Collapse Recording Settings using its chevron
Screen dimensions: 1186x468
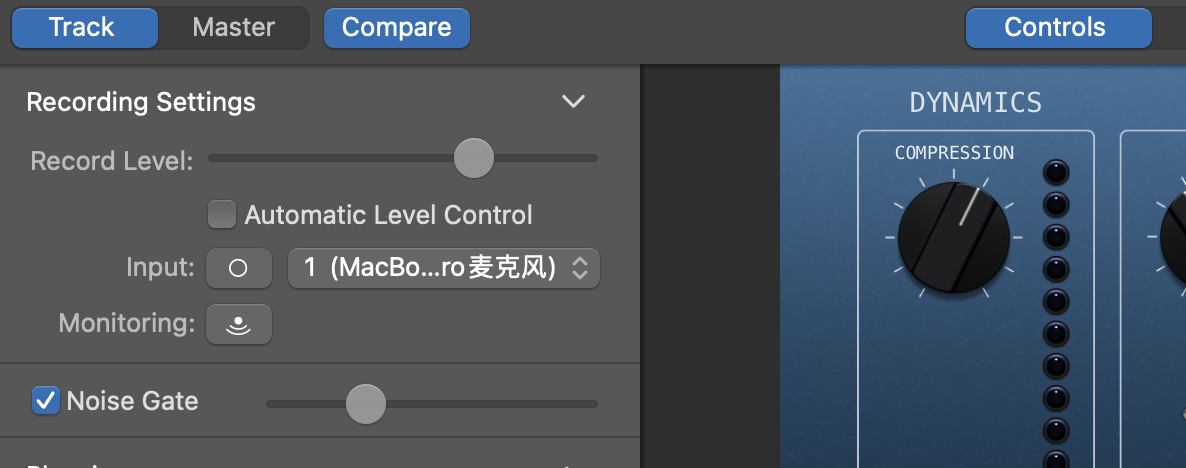pos(572,102)
